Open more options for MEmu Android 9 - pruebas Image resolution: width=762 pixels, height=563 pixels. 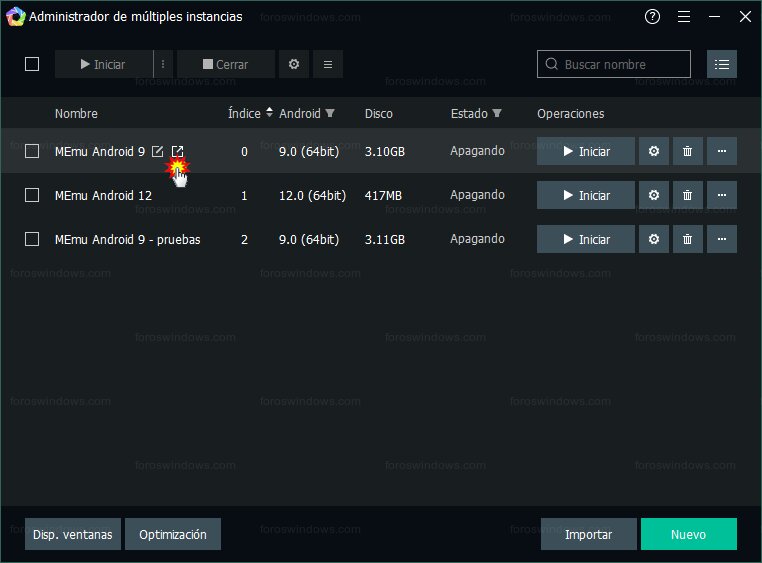point(722,239)
